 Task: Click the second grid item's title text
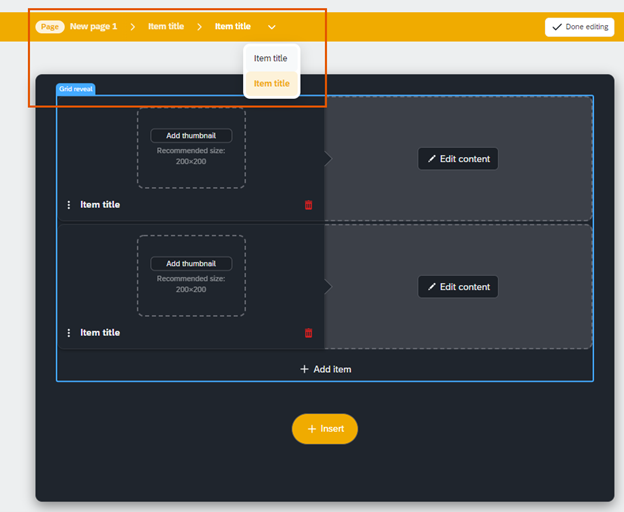[x=100, y=333]
